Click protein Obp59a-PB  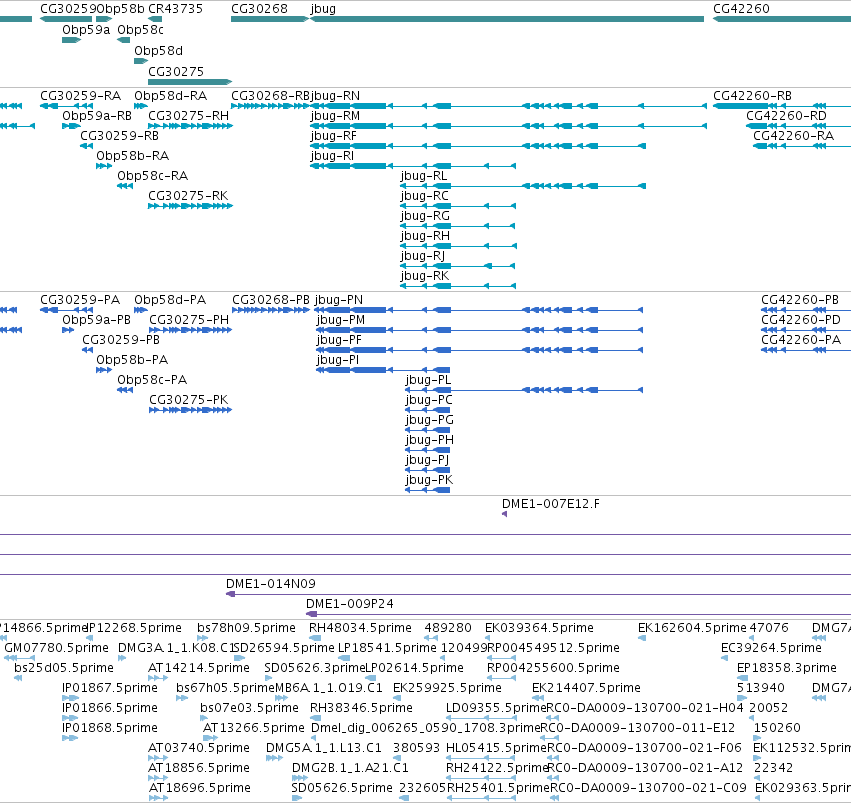(97, 320)
